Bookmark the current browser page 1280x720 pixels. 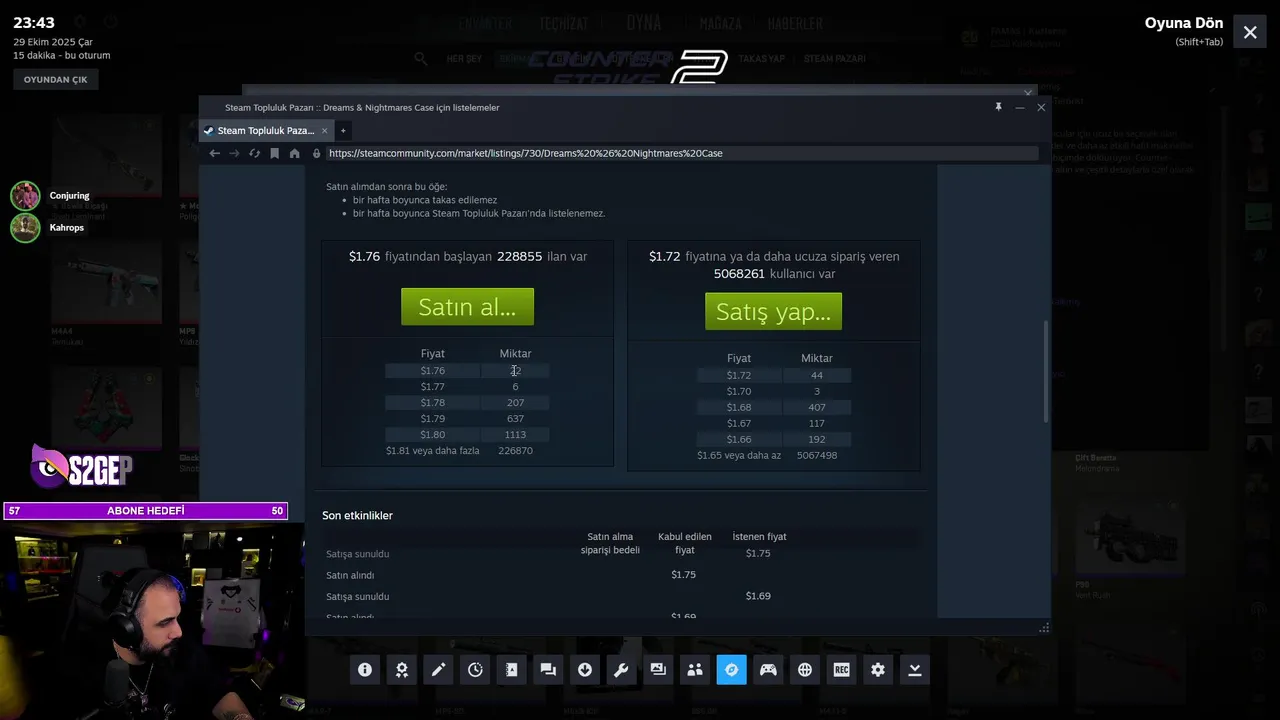275,153
